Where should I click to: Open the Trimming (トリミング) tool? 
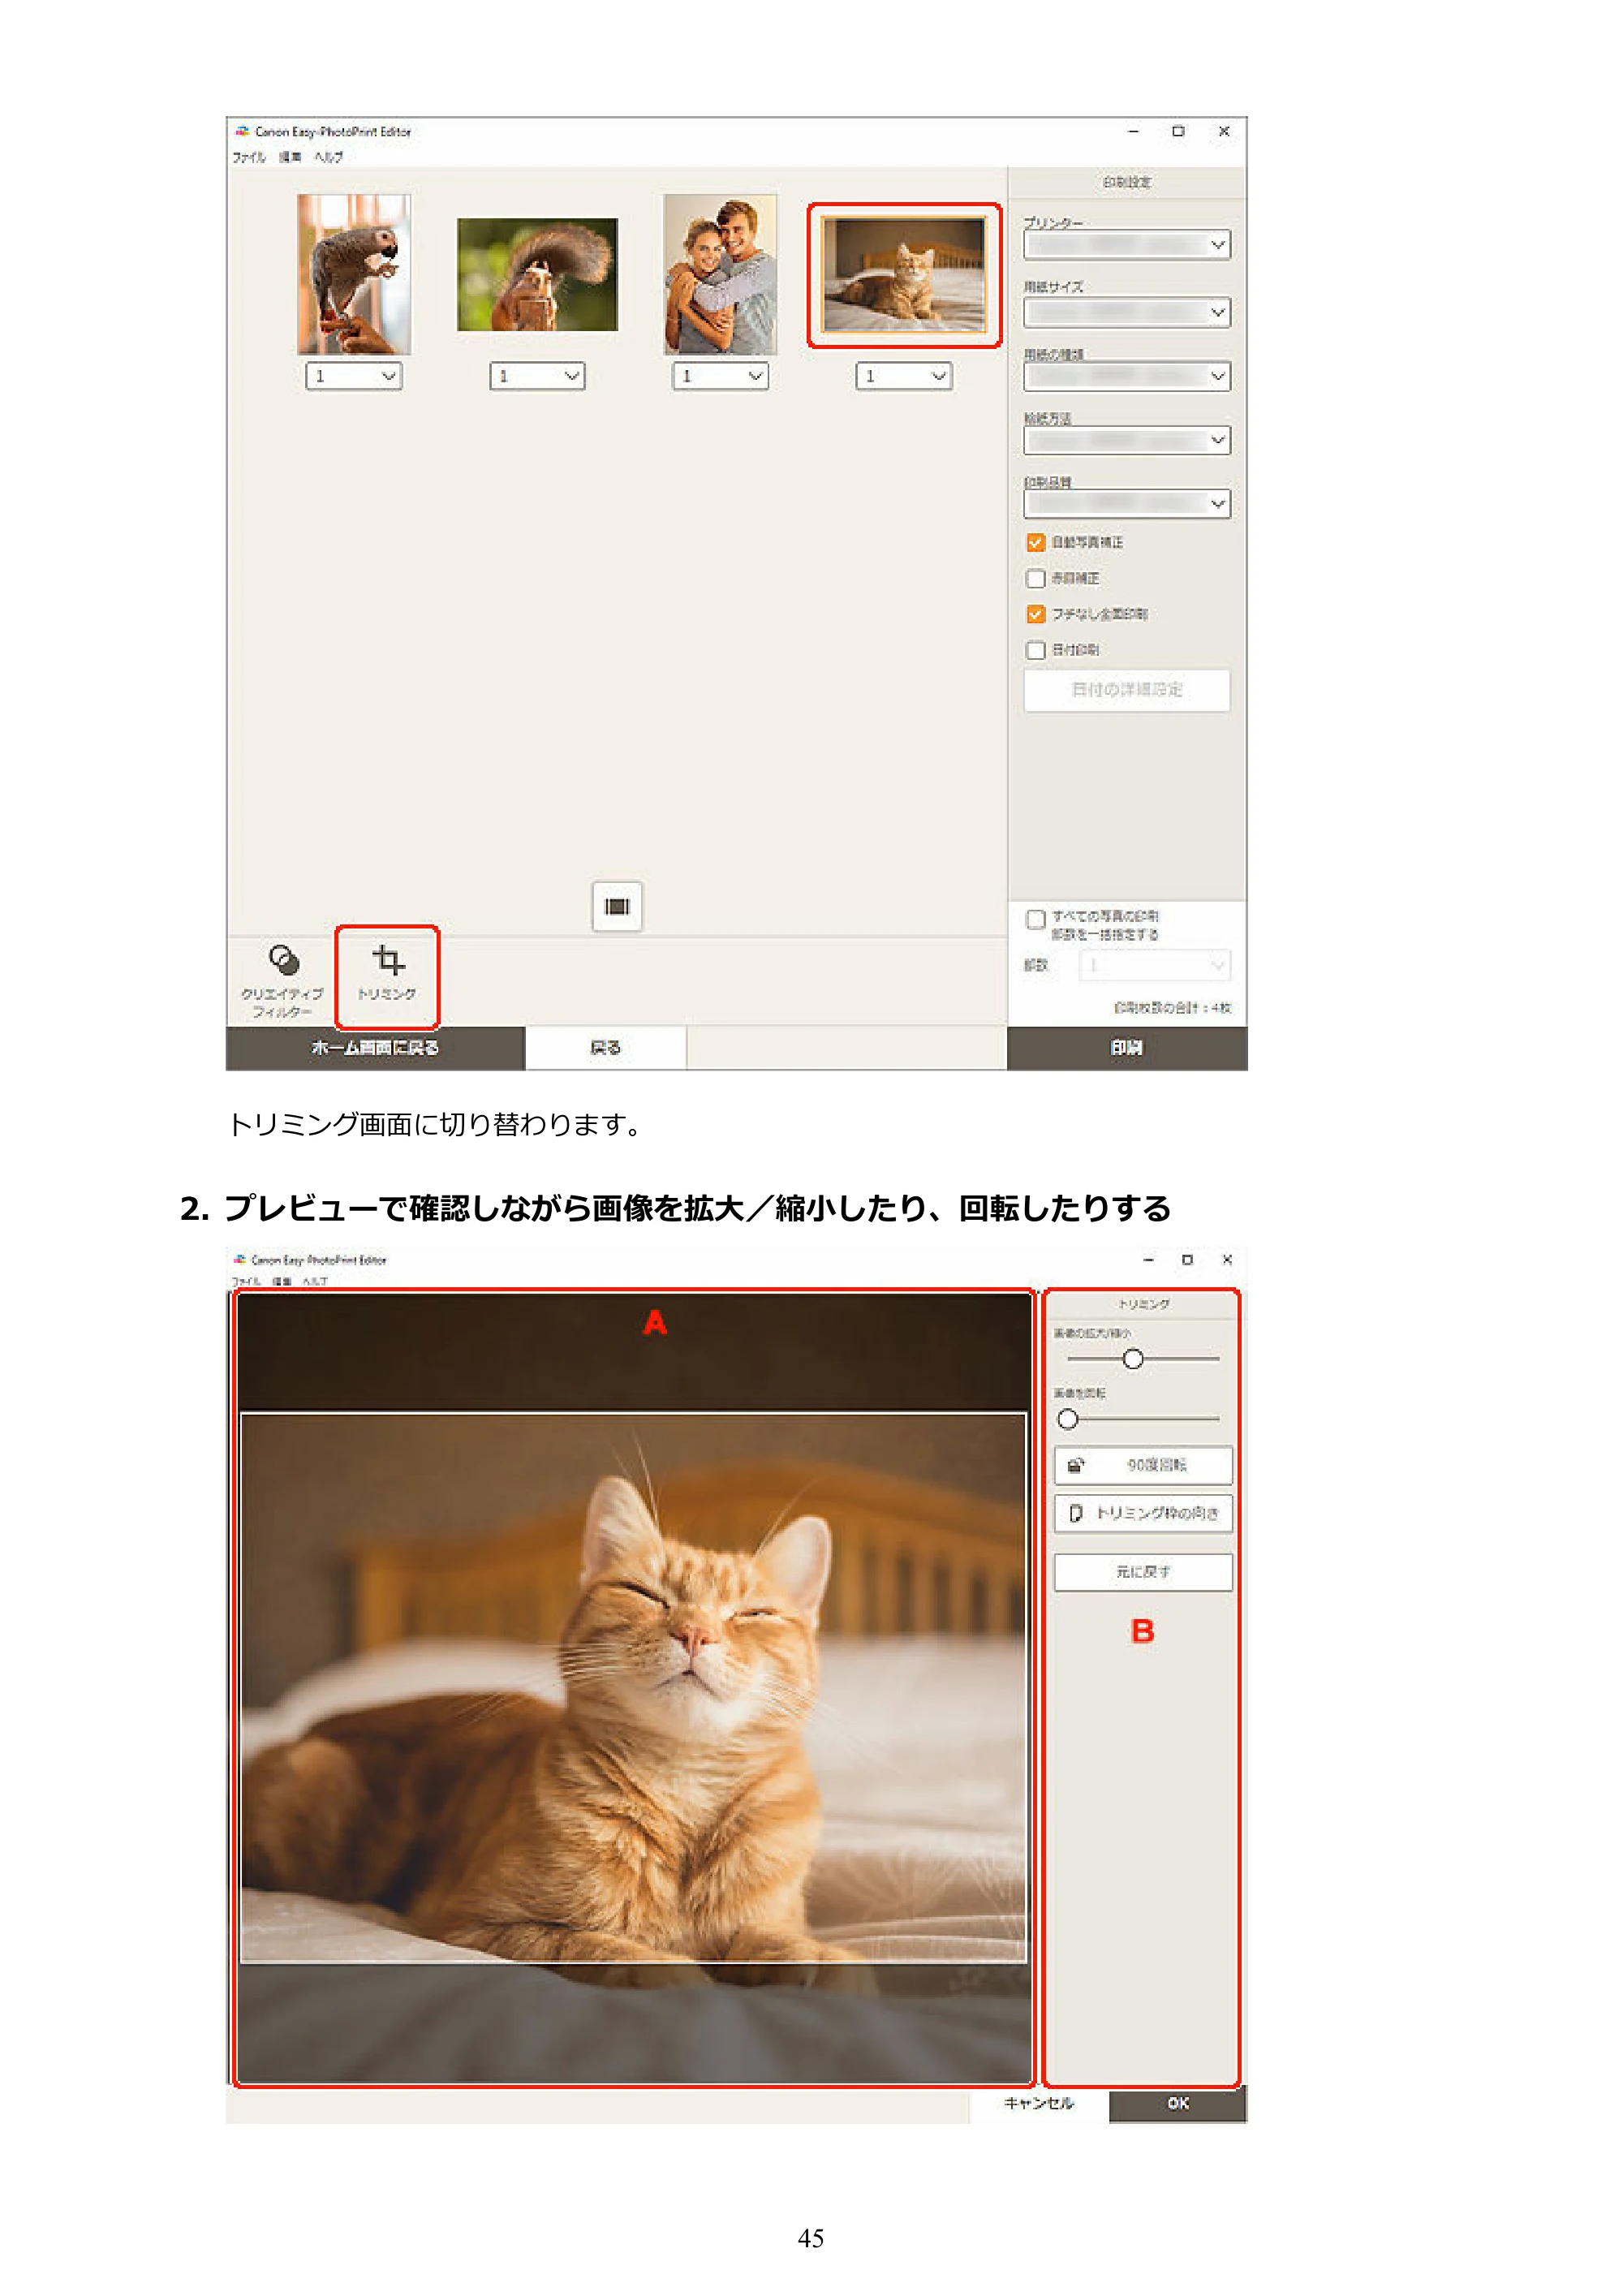[387, 974]
